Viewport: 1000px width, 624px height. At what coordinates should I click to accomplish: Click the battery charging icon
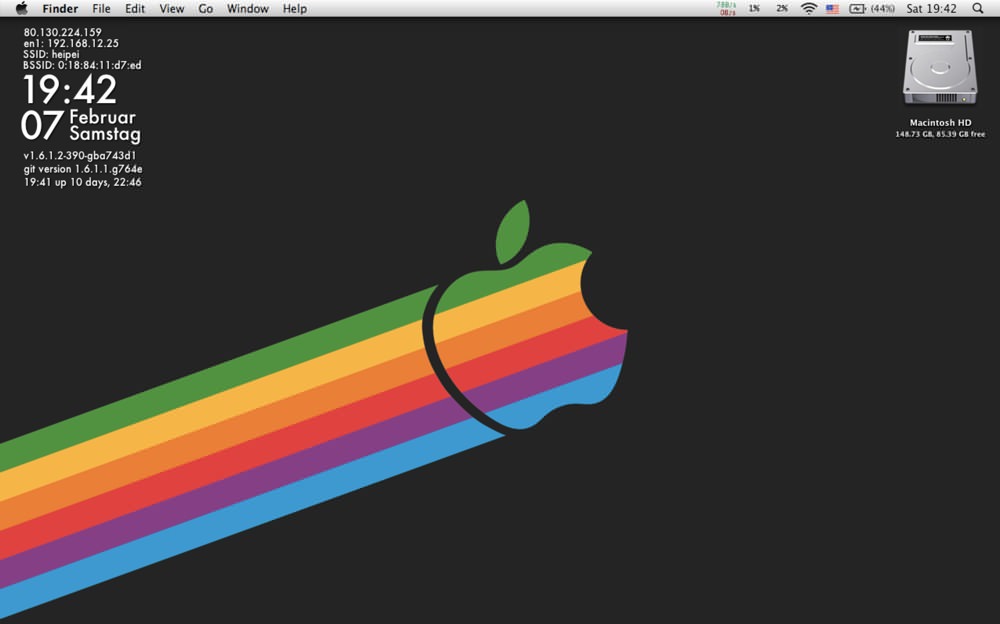pyautogui.click(x=858, y=8)
